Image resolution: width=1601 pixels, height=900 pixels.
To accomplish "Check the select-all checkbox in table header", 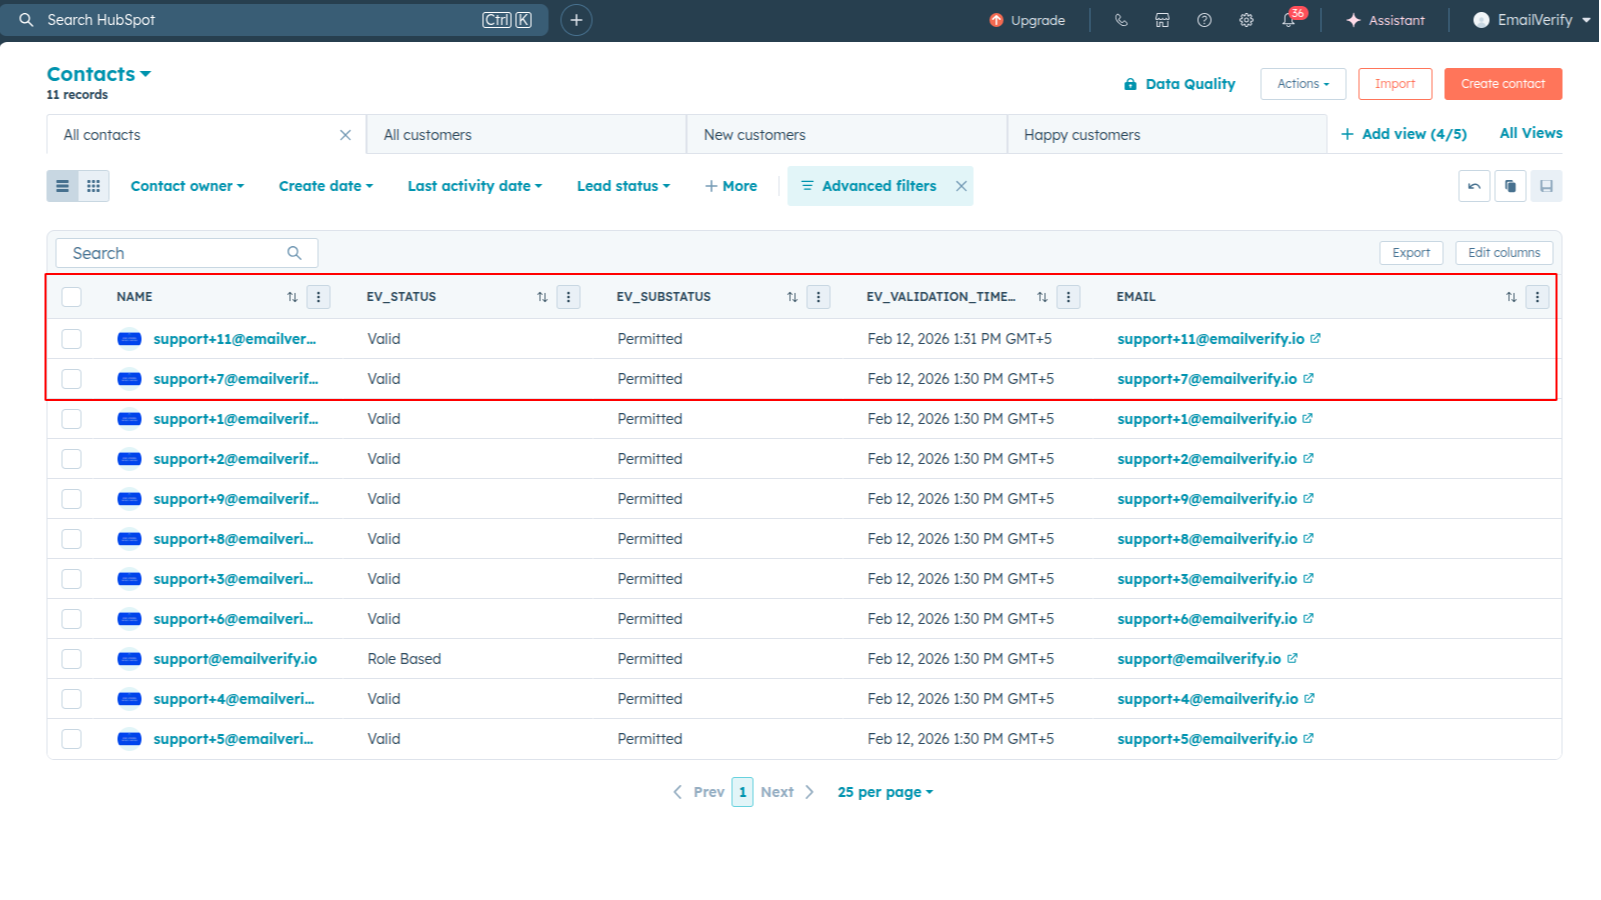I will 71,296.
